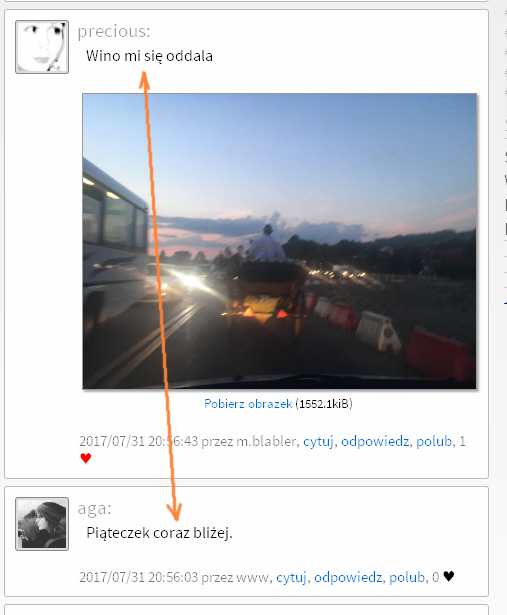The image size is (507, 615).
Task: Open the aga username profile
Action: [x=94, y=509]
